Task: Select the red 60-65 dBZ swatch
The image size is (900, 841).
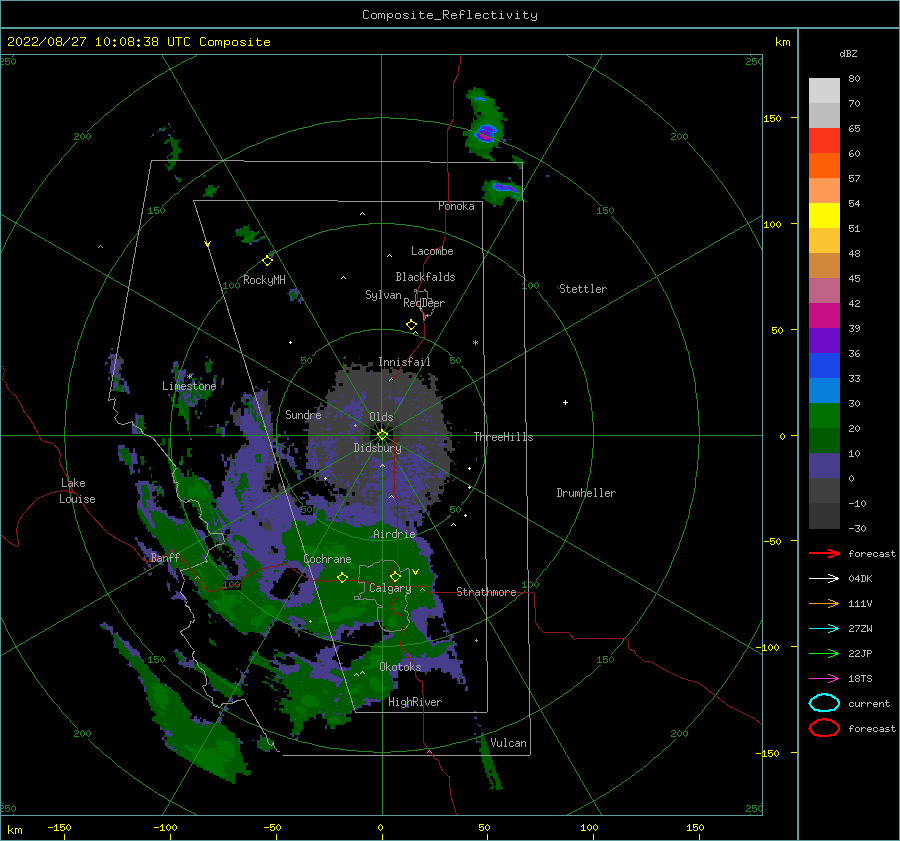Action: 824,141
